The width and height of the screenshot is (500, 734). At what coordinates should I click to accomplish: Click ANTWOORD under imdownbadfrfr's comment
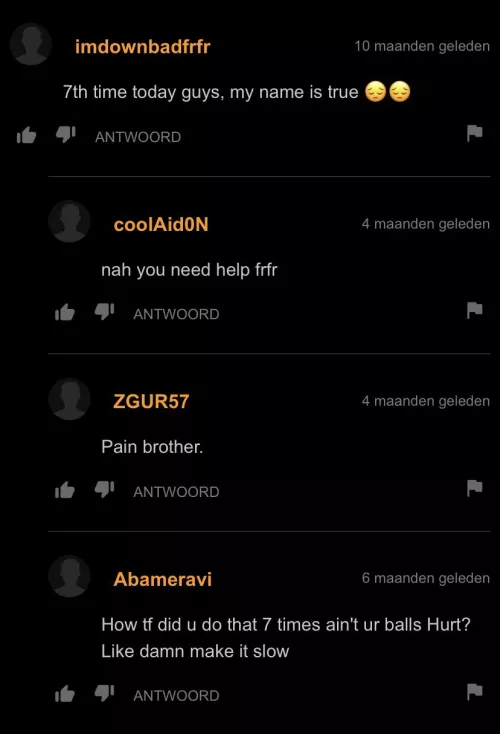[138, 137]
